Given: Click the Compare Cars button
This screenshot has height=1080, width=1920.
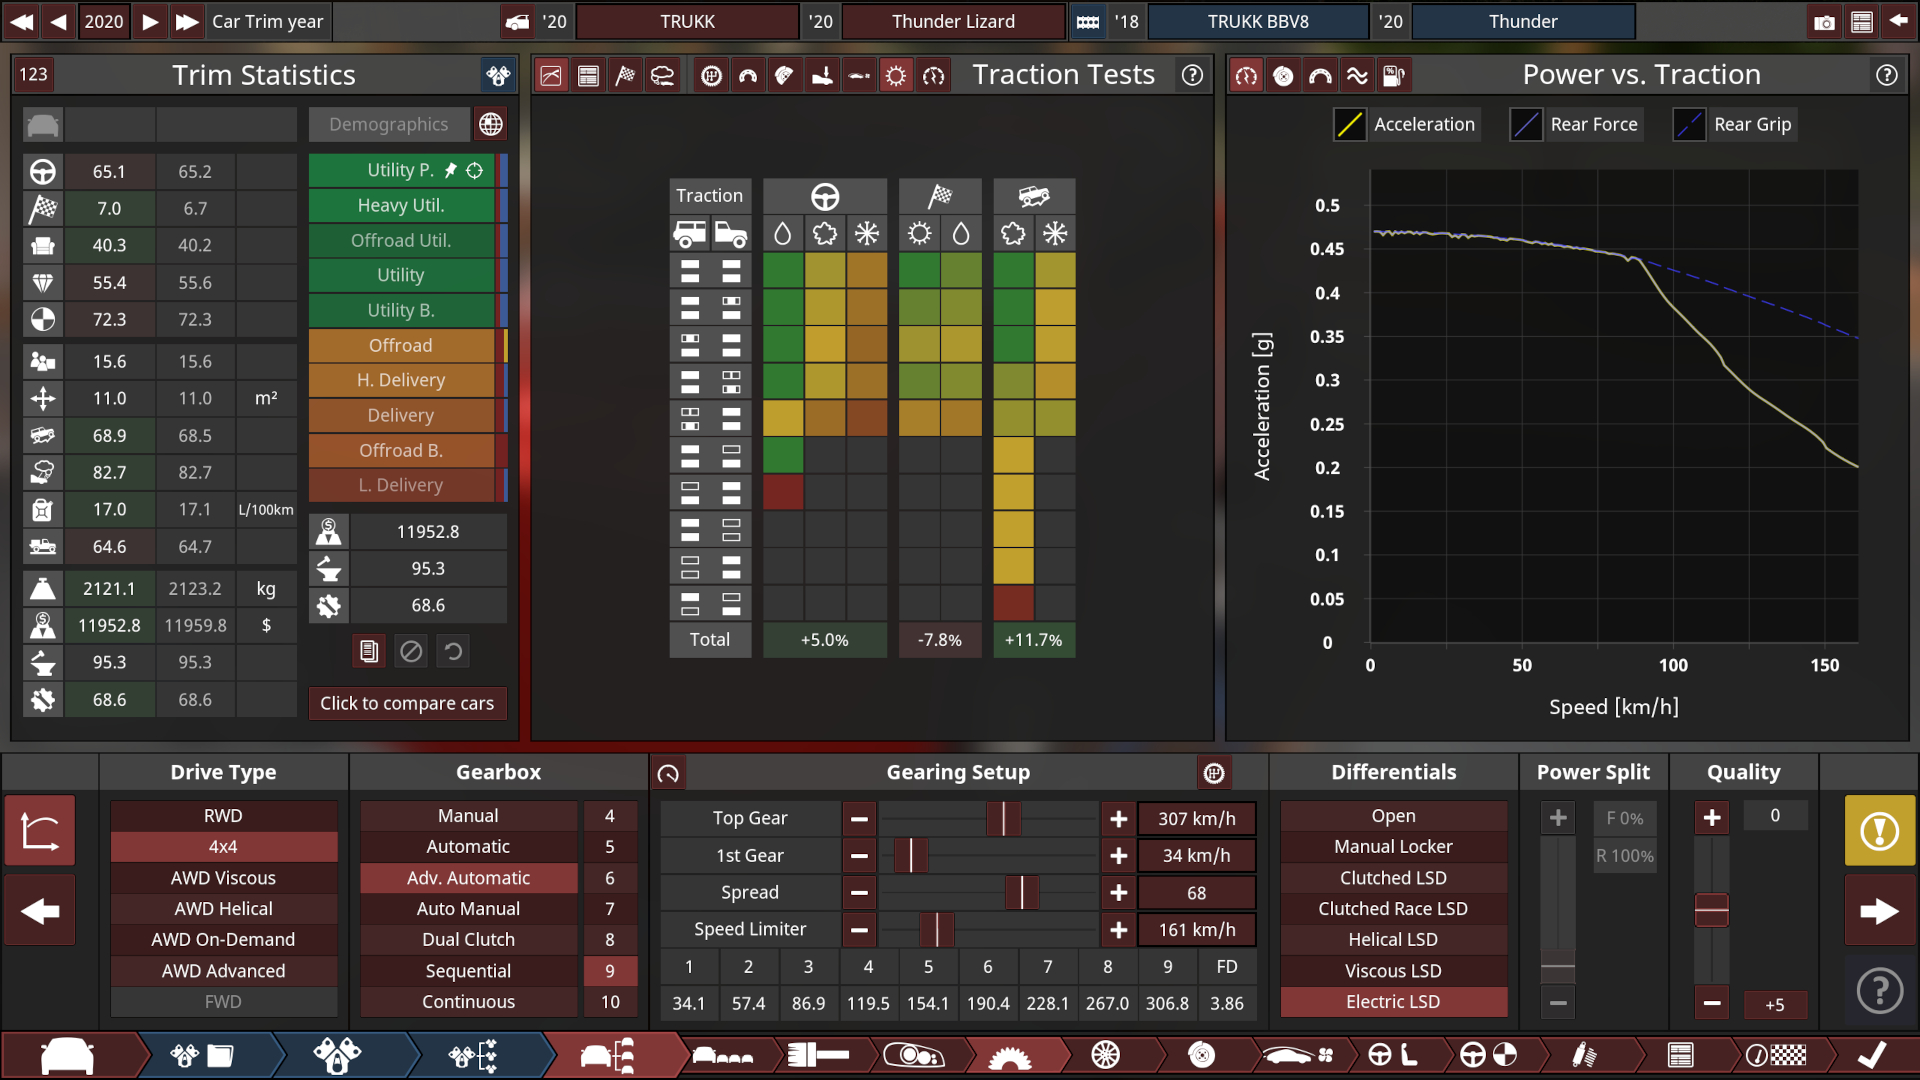Looking at the screenshot, I should (406, 702).
